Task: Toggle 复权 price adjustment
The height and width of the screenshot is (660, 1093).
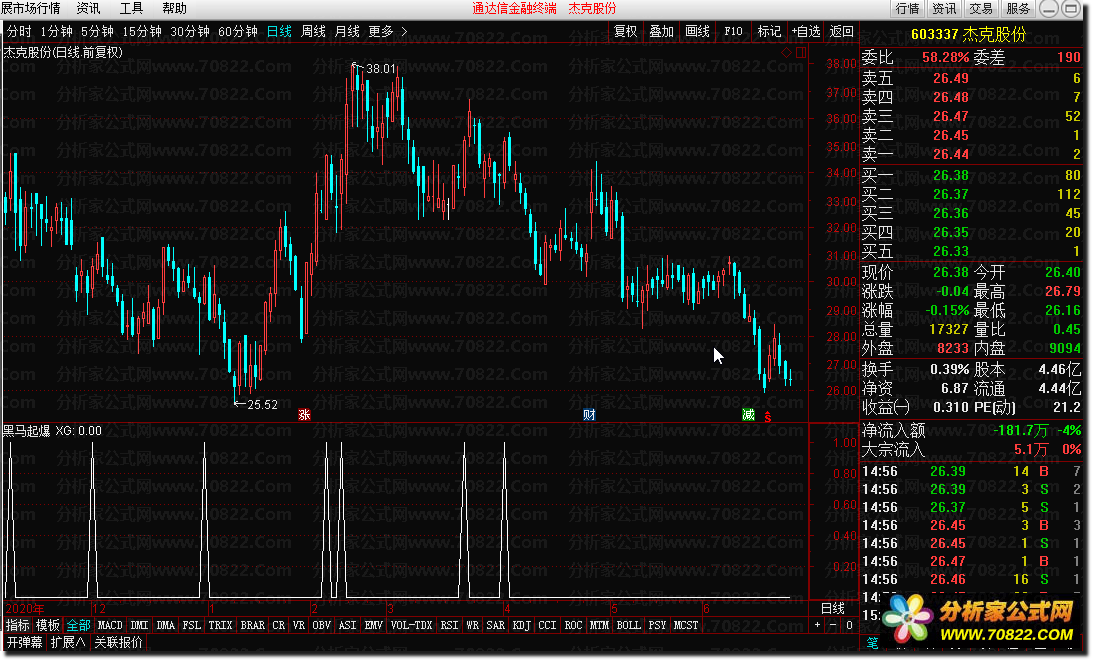Action: pos(625,31)
